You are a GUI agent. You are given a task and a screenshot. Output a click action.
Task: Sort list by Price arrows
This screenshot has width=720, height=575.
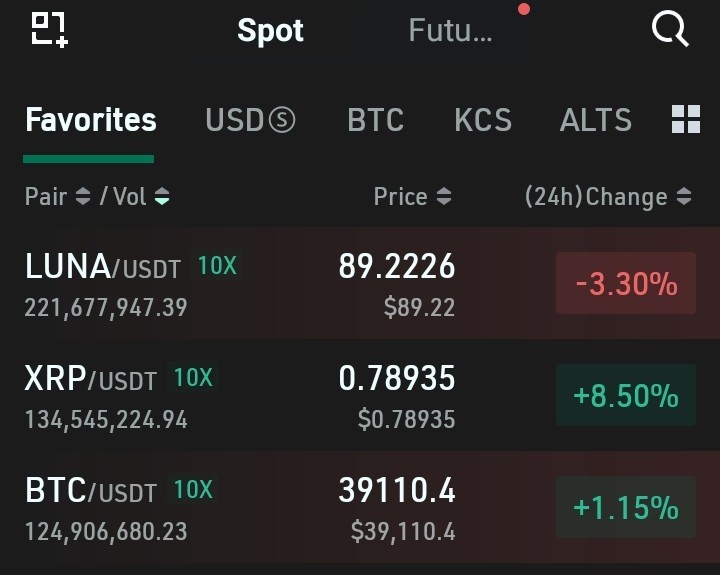pos(444,197)
